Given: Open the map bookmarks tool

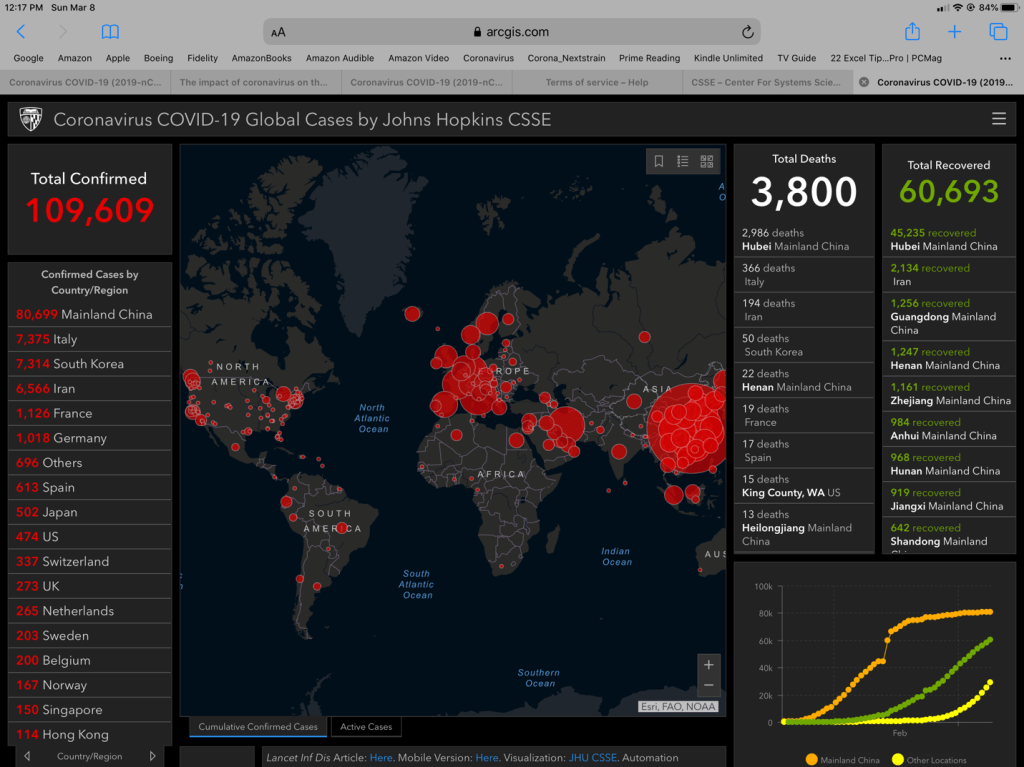Looking at the screenshot, I should click(659, 161).
